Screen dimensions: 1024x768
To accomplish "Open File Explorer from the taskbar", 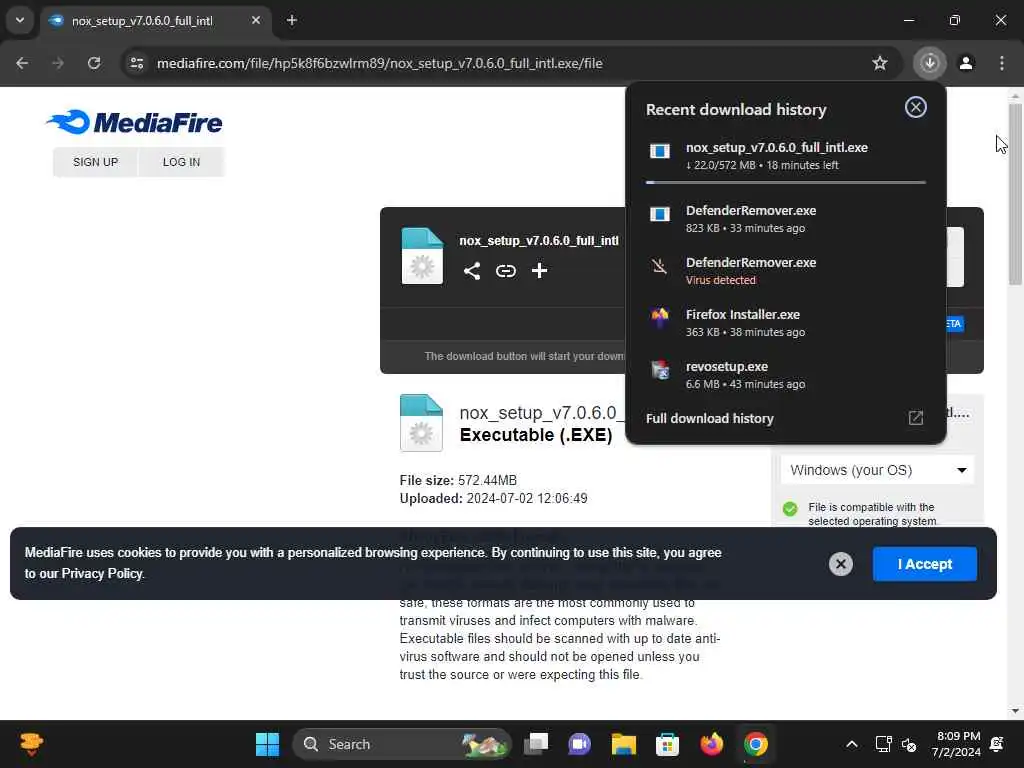I will pos(624,744).
